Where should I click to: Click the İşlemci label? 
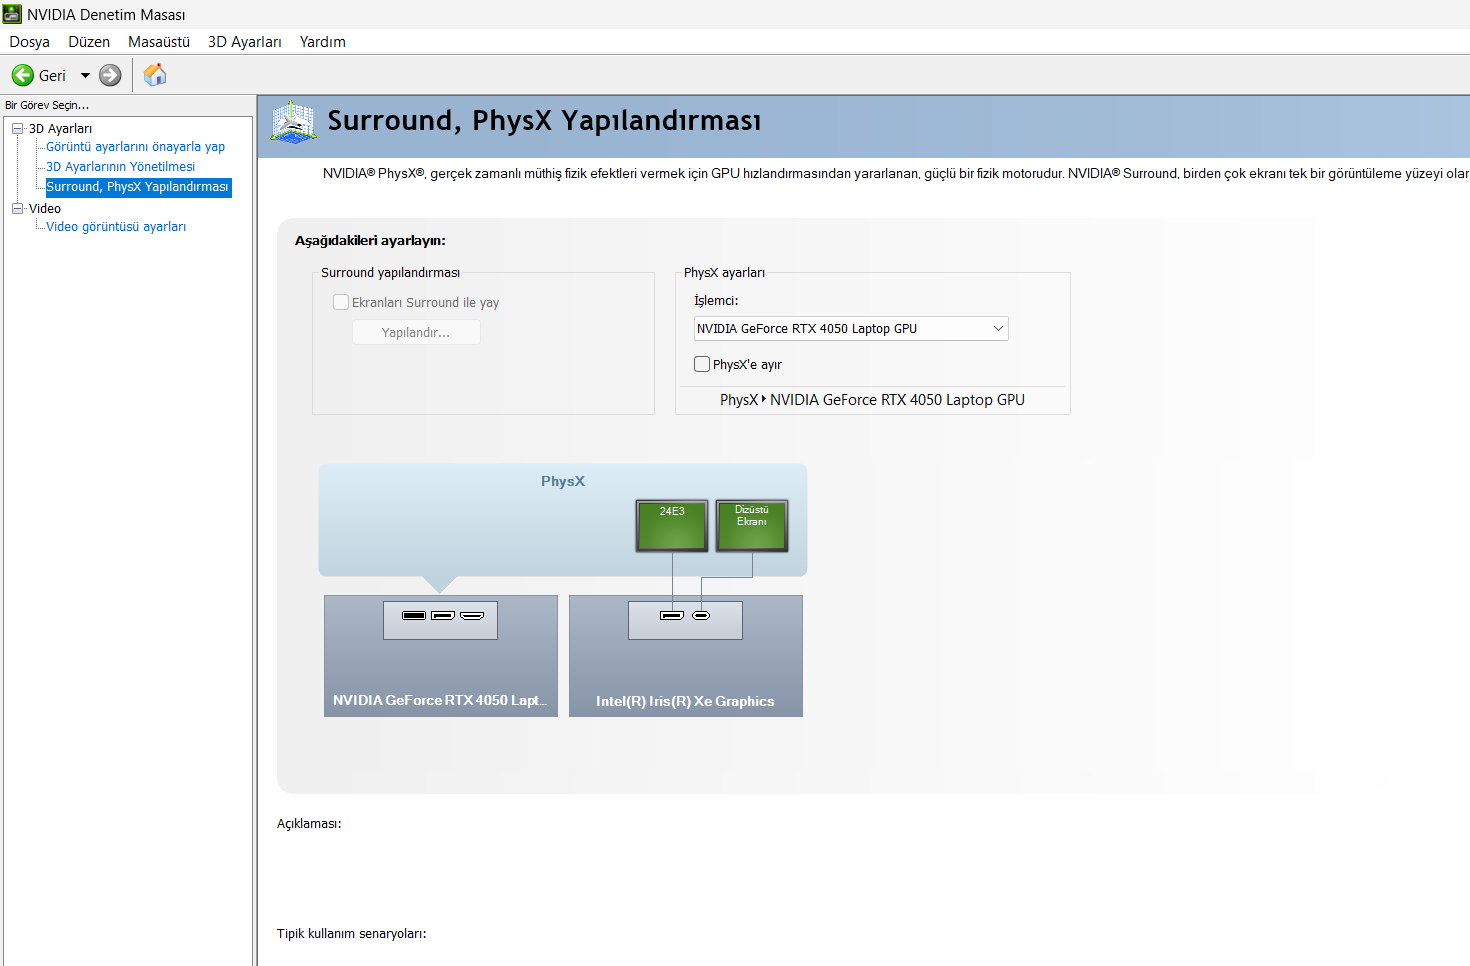pos(716,301)
